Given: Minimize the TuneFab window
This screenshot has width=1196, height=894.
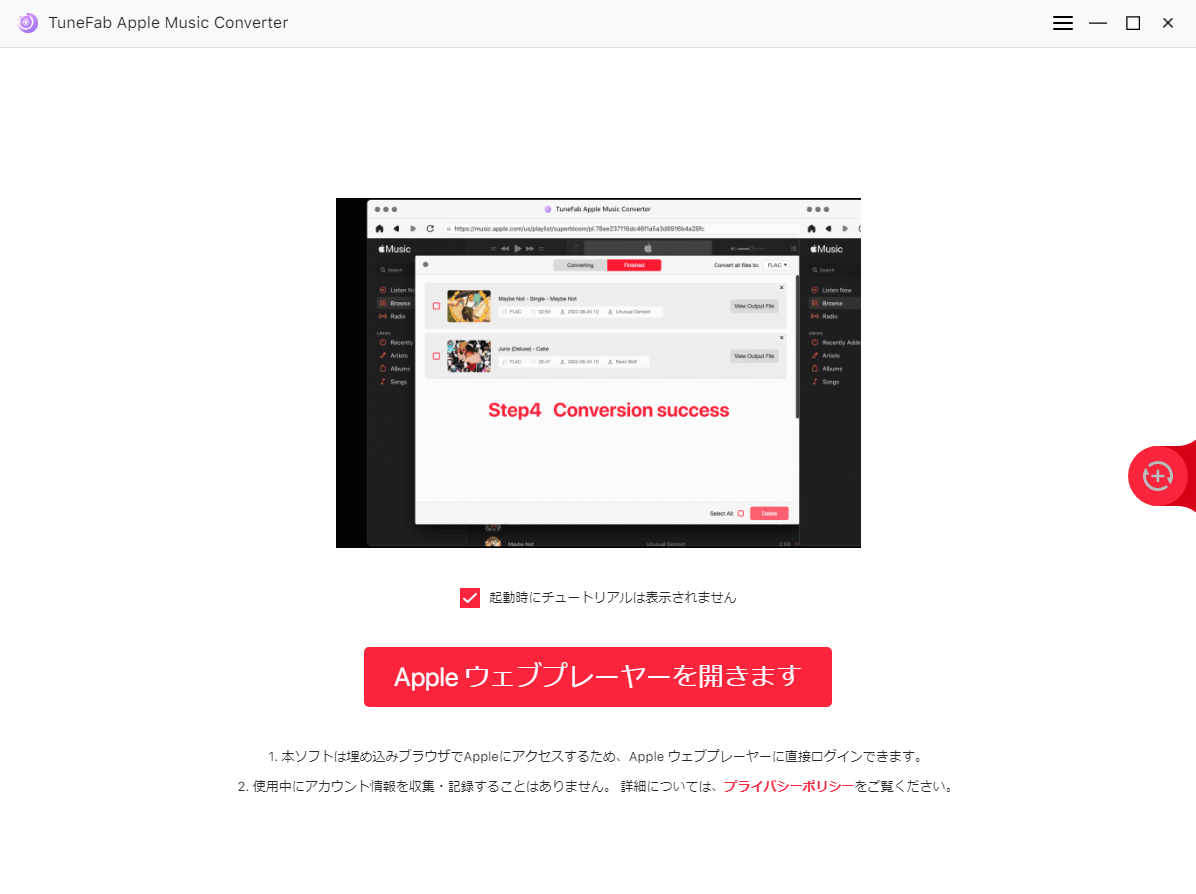Looking at the screenshot, I should tap(1098, 23).
